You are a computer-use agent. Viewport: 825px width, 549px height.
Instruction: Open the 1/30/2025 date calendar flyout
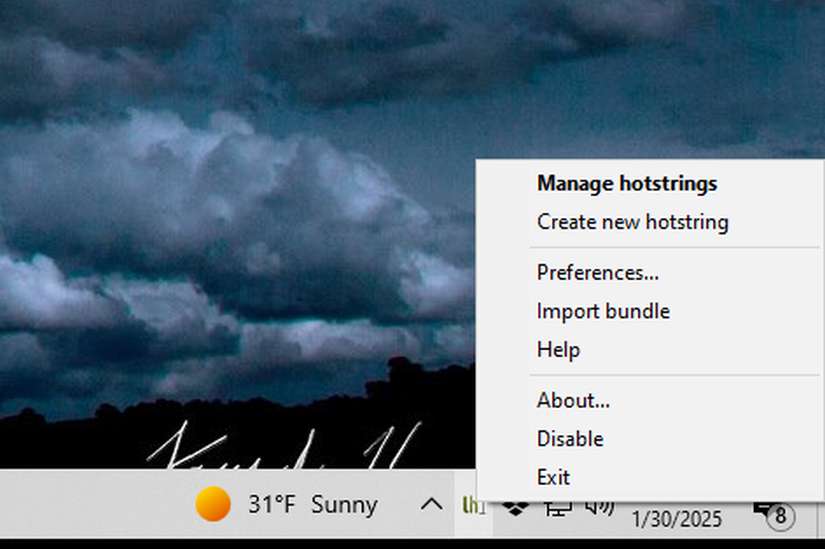coord(677,520)
